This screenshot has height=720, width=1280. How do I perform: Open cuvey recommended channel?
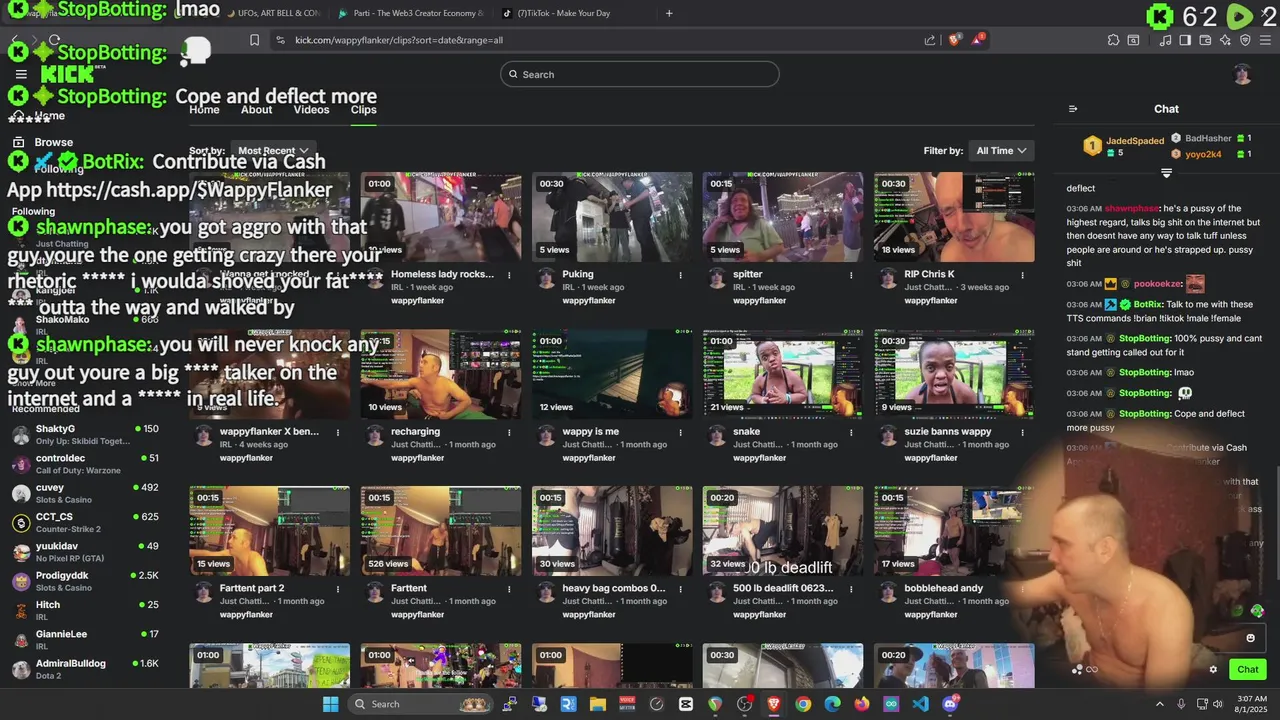point(85,493)
